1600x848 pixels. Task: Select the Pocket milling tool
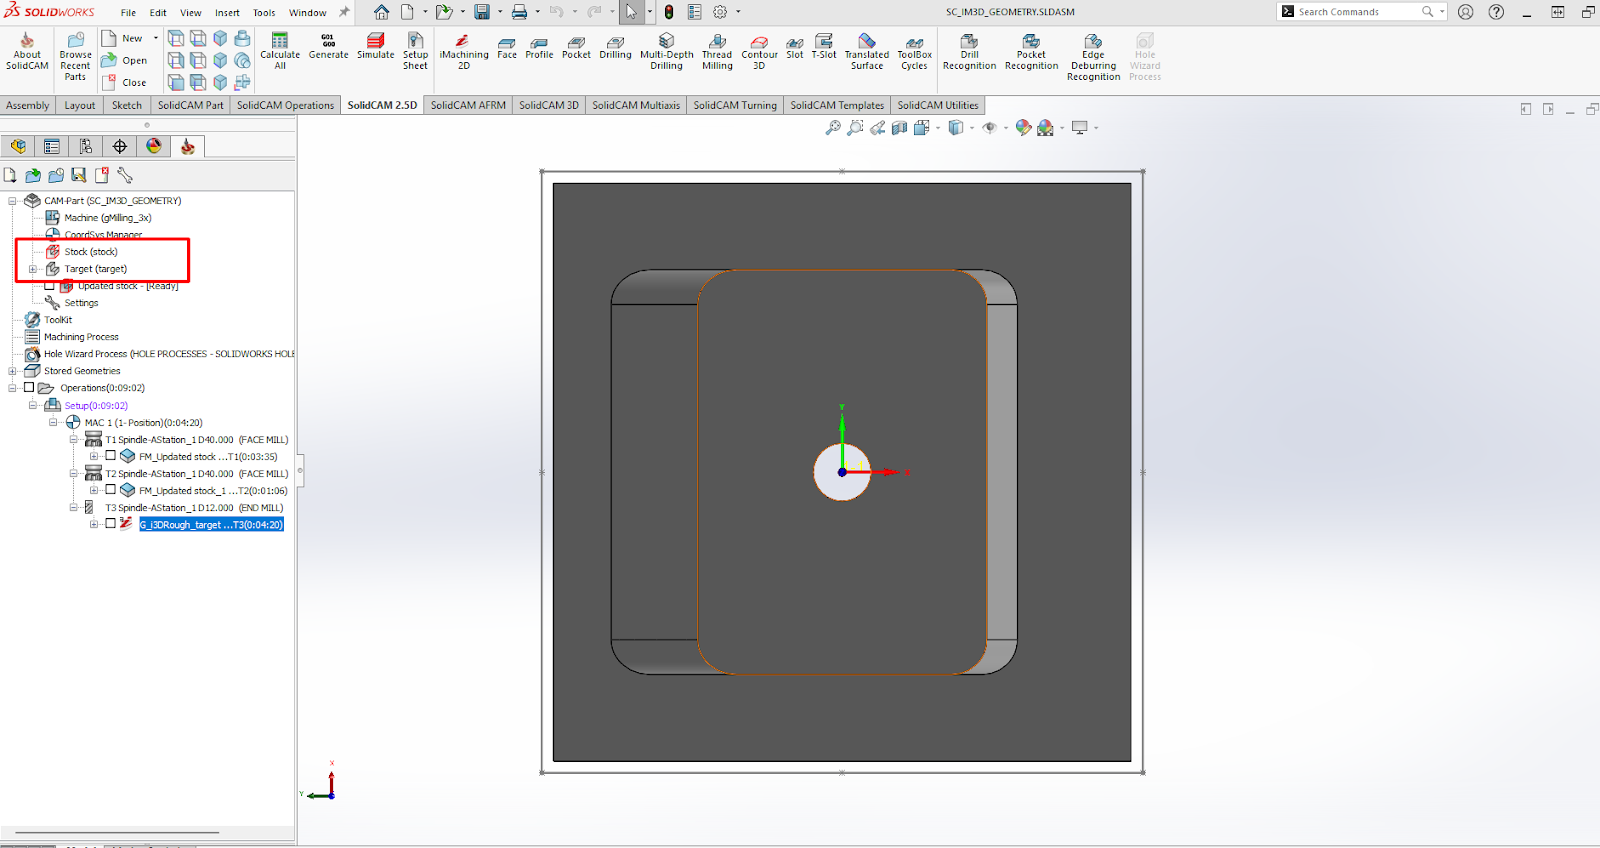[576, 47]
